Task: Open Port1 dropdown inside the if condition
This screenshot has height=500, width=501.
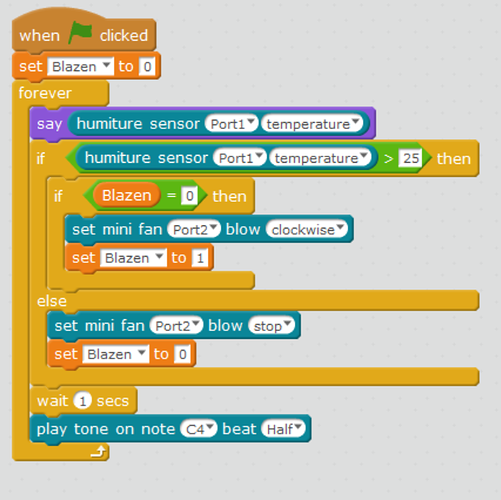Action: [x=240, y=158]
